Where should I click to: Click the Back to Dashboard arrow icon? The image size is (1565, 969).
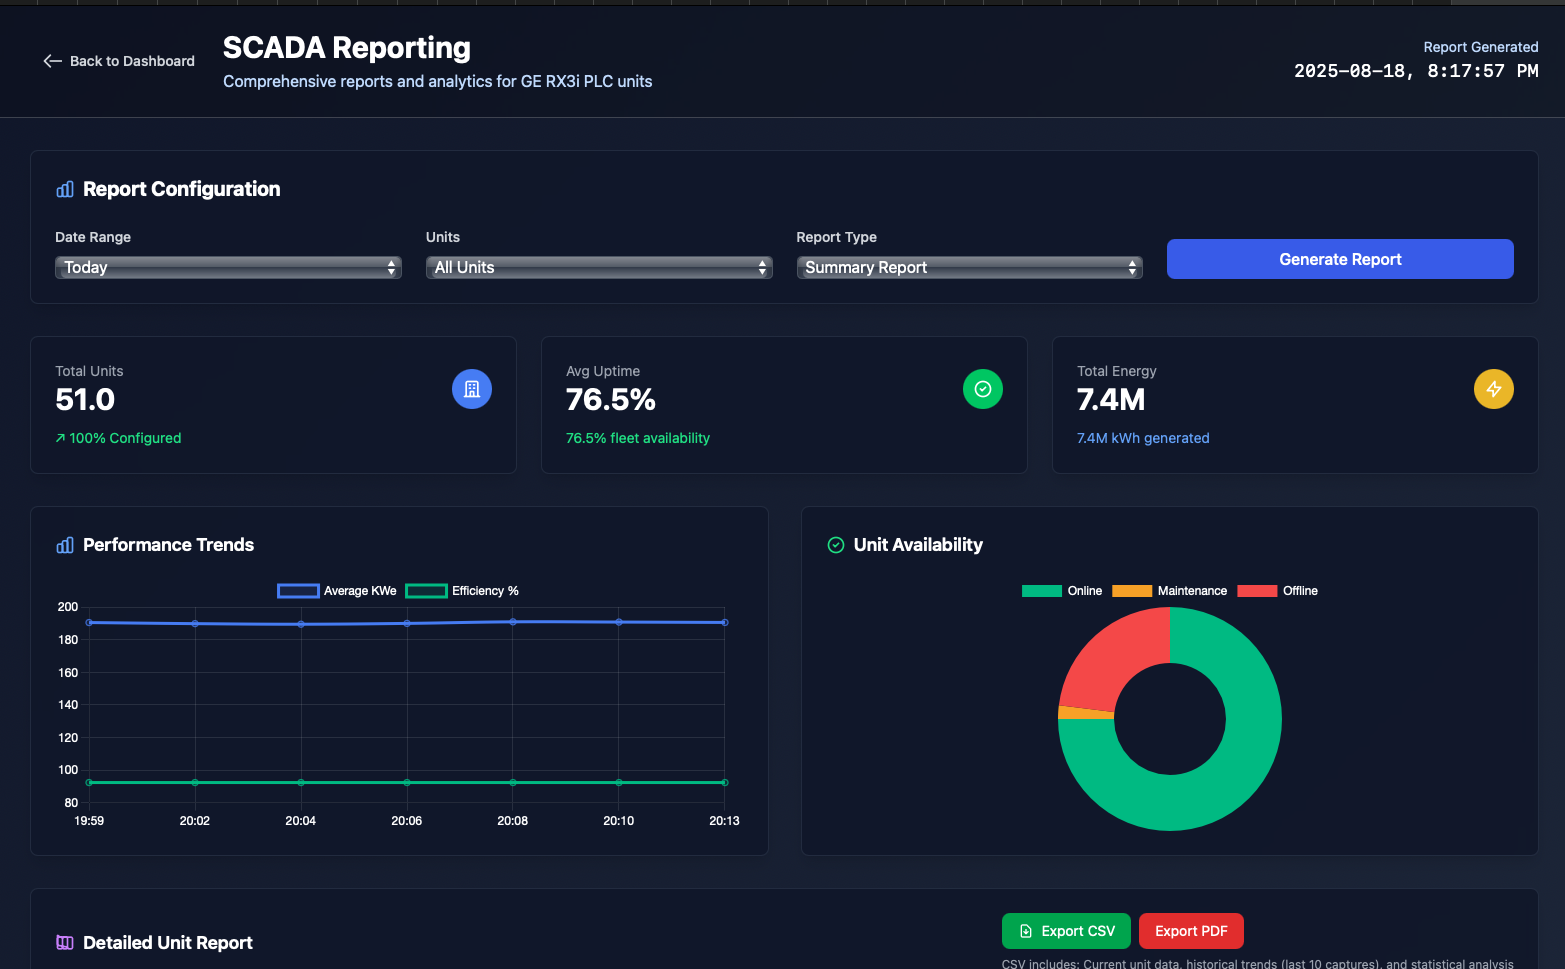pos(53,61)
